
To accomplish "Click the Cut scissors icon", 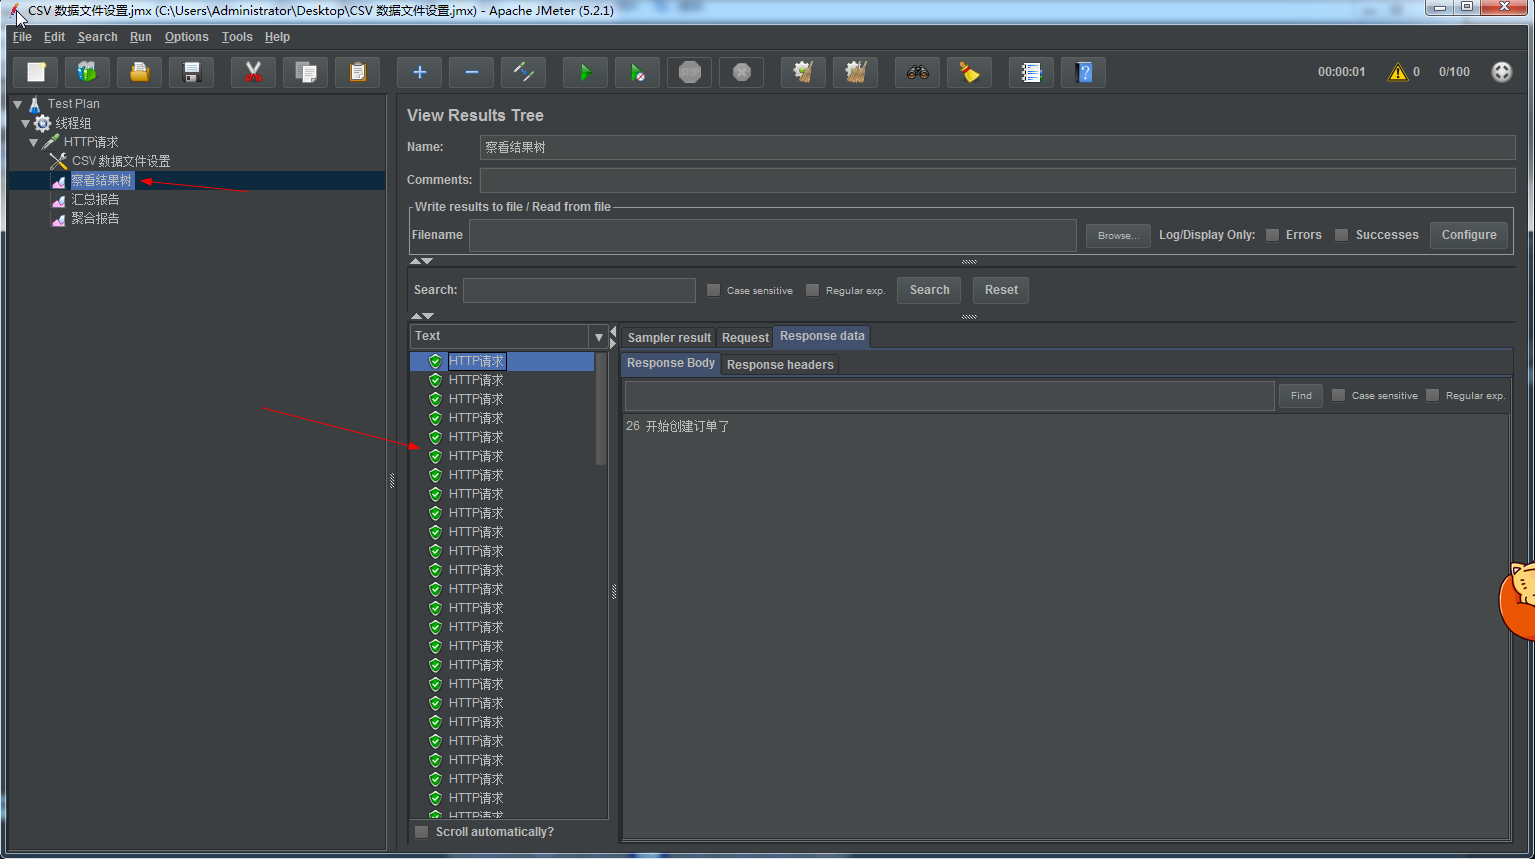I will coord(253,72).
